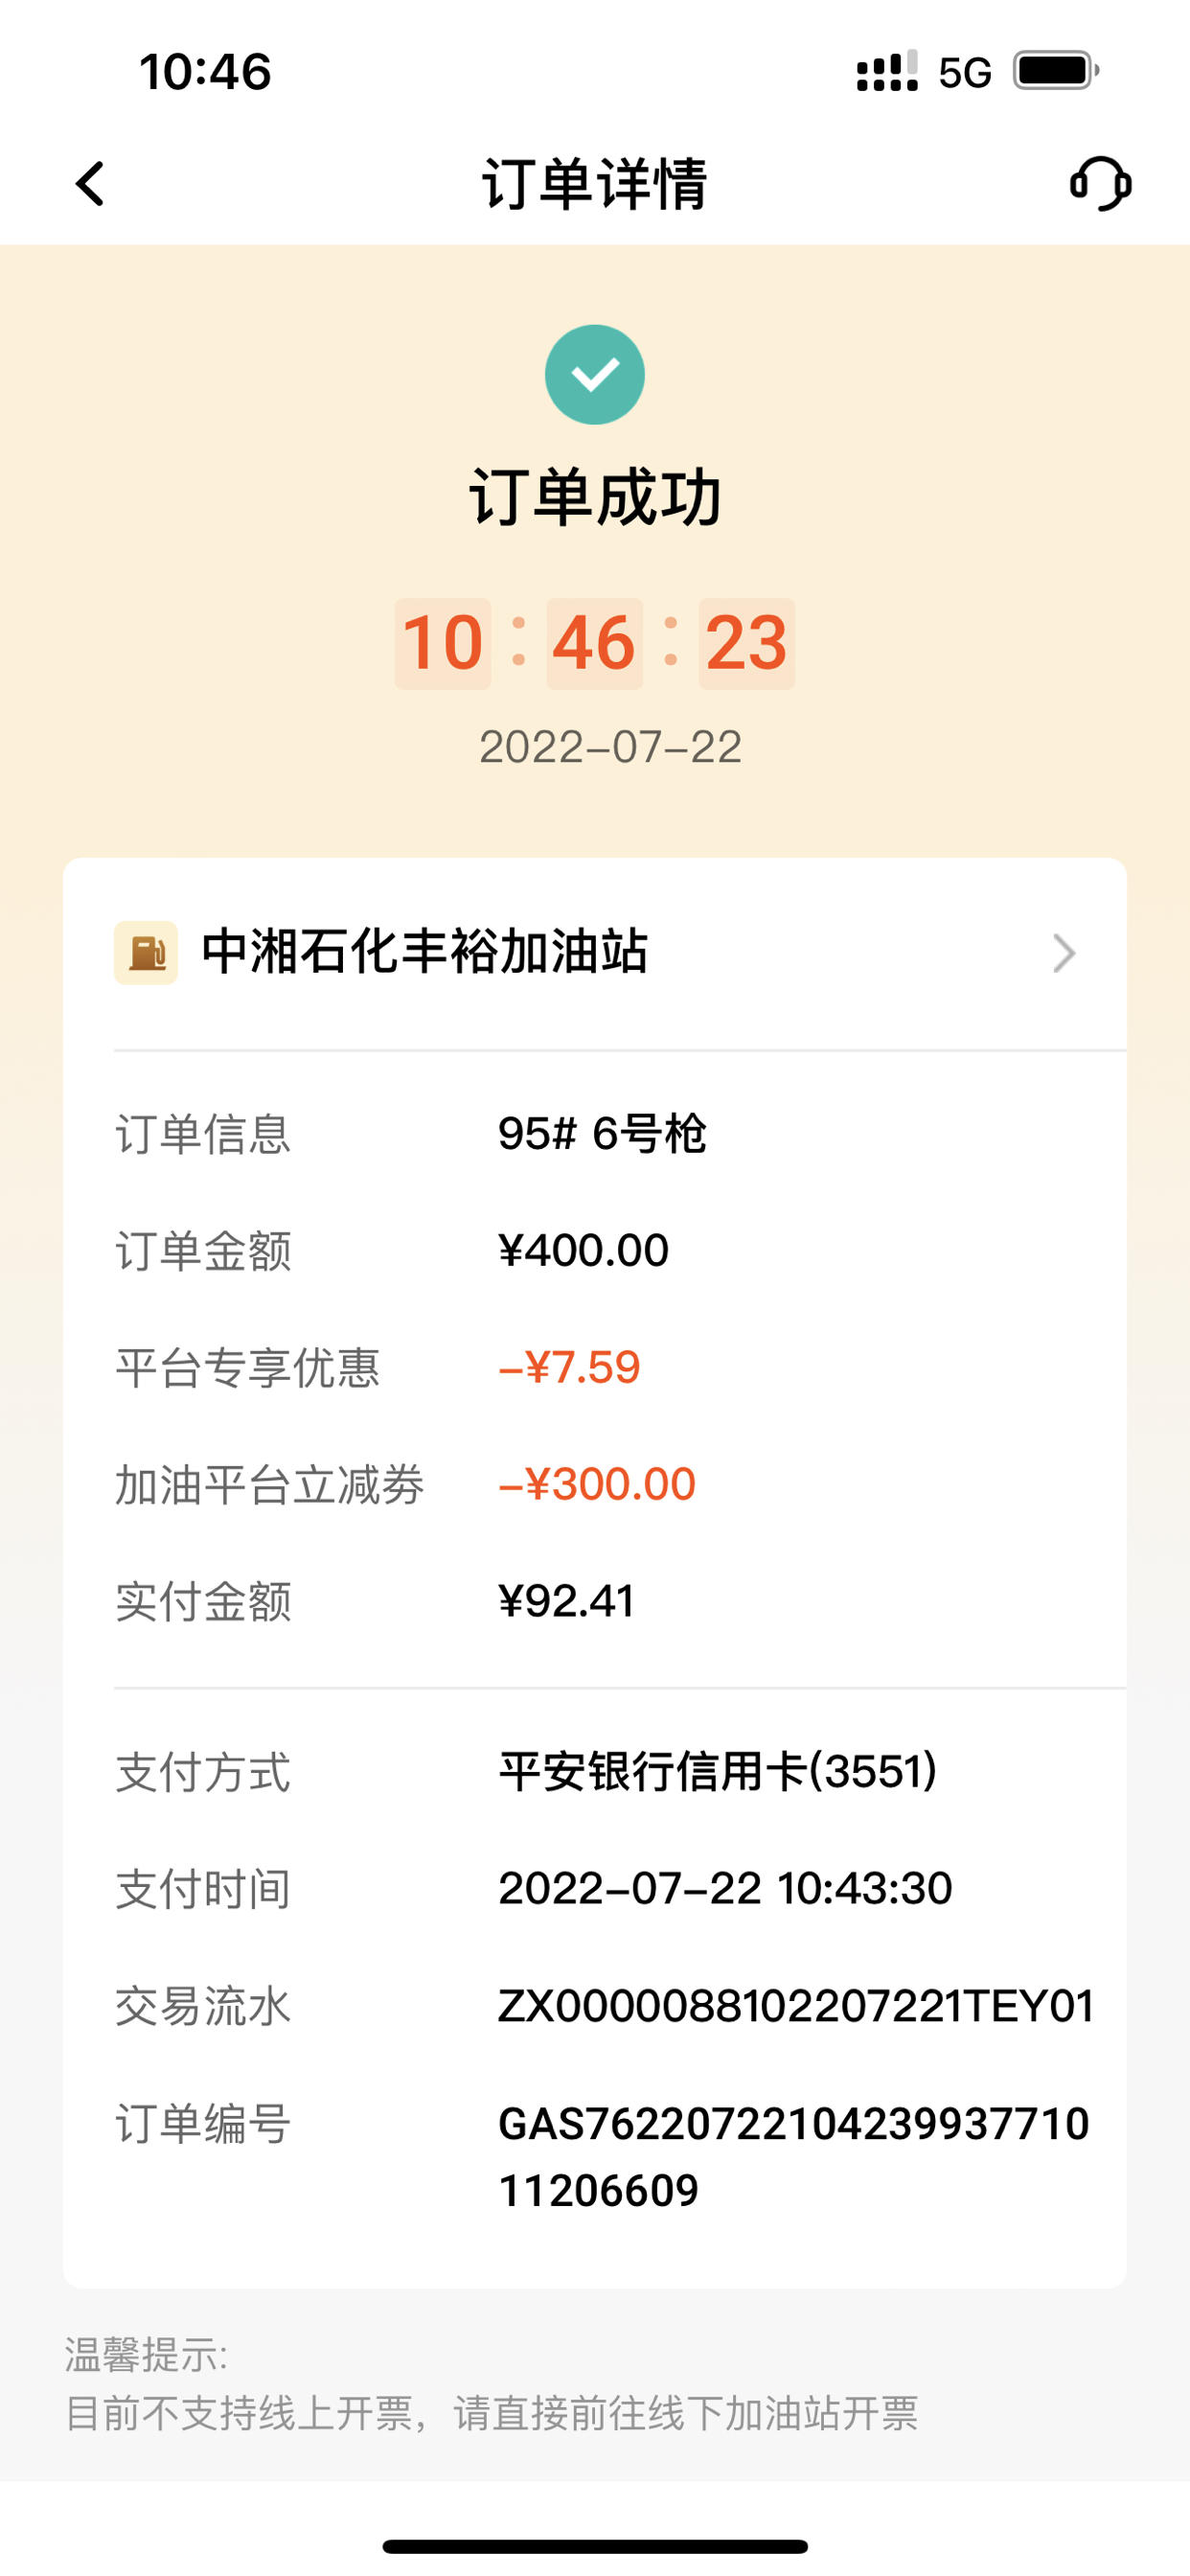Tap the 5G network indicator

[965, 72]
